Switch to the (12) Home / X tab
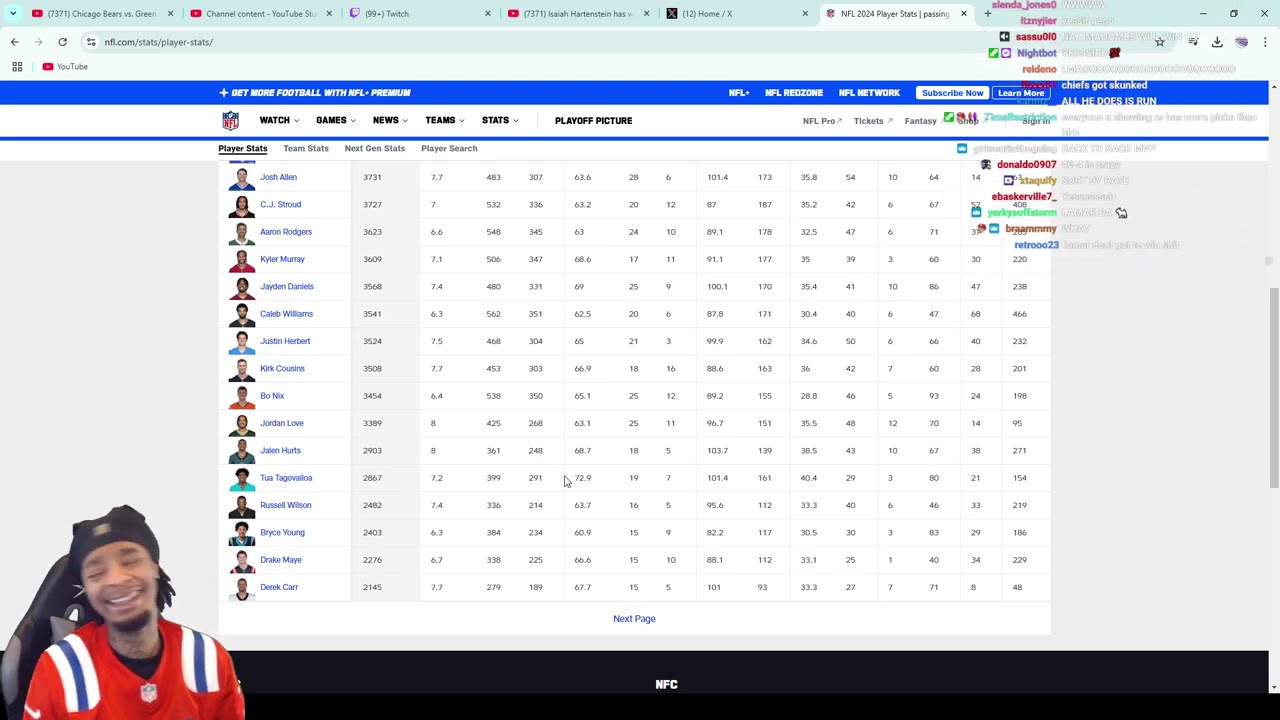Screen dimensions: 1280x720 (x=737, y=14)
